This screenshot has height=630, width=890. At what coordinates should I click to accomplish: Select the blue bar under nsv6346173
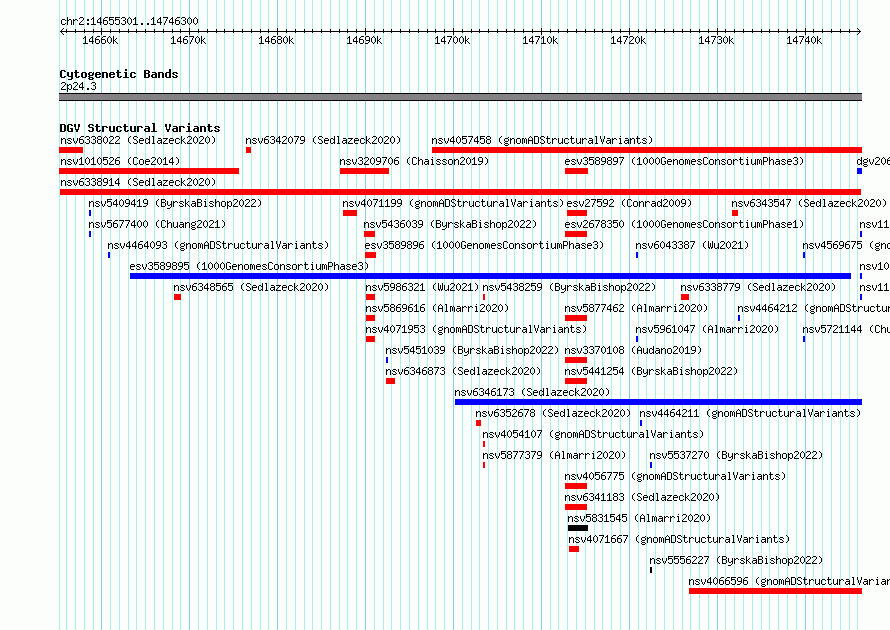(658, 402)
